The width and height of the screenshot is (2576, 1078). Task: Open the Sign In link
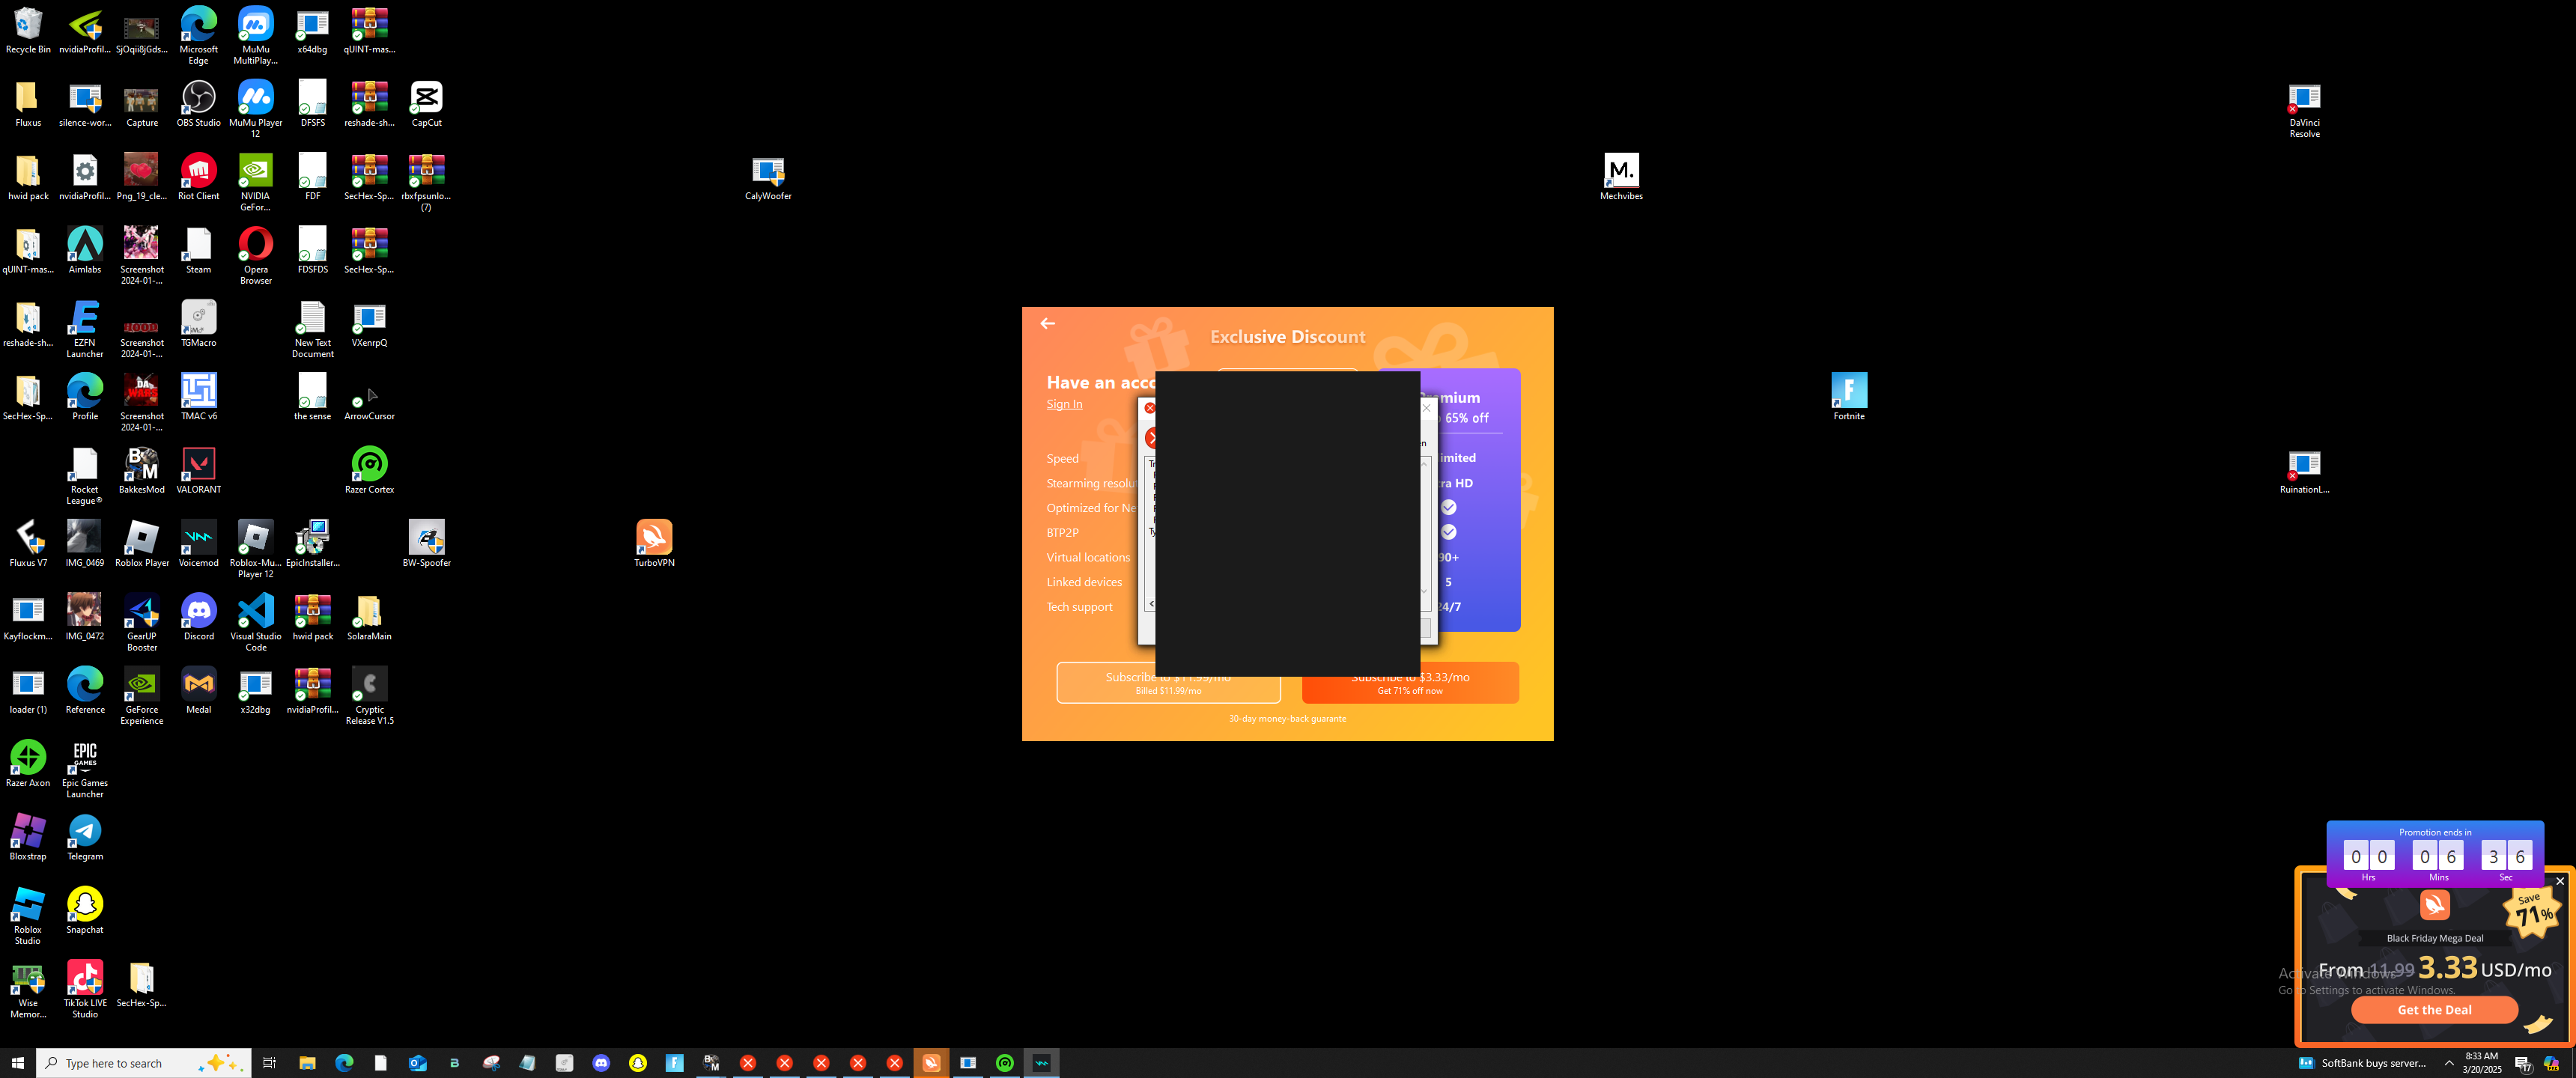click(x=1064, y=404)
